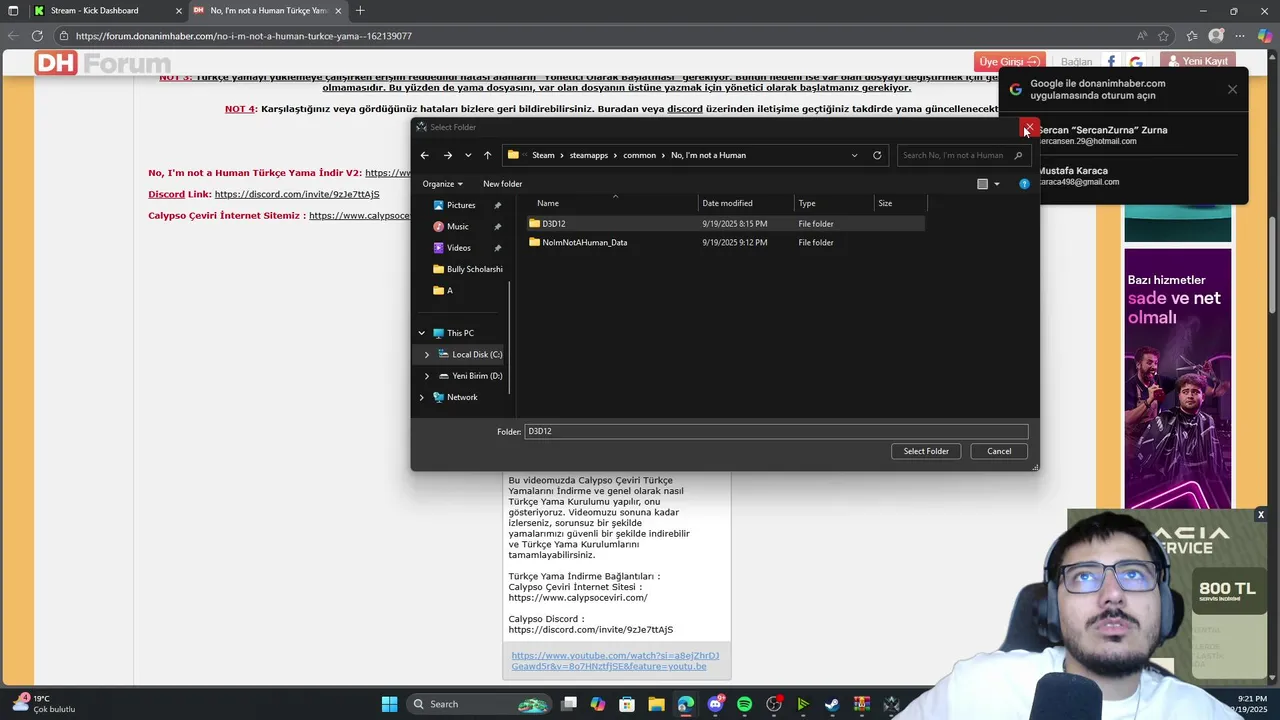Image resolution: width=1280 pixels, height=720 pixels.
Task: Open weather widget showing 19°C
Action: 45,704
